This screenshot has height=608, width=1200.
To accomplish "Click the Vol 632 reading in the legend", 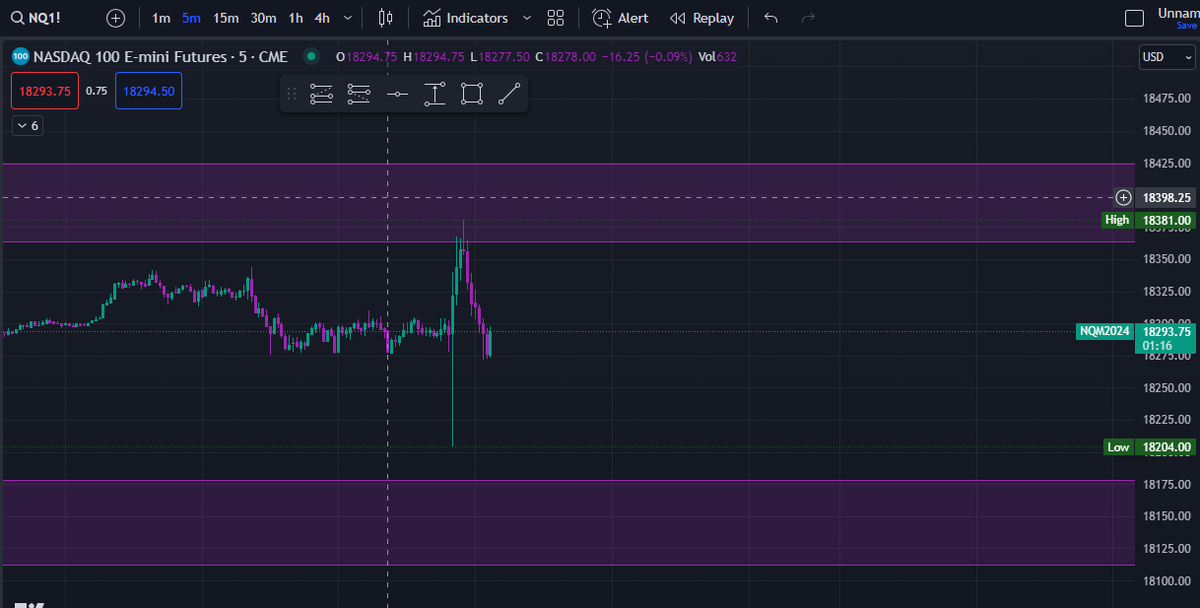I will [717, 57].
